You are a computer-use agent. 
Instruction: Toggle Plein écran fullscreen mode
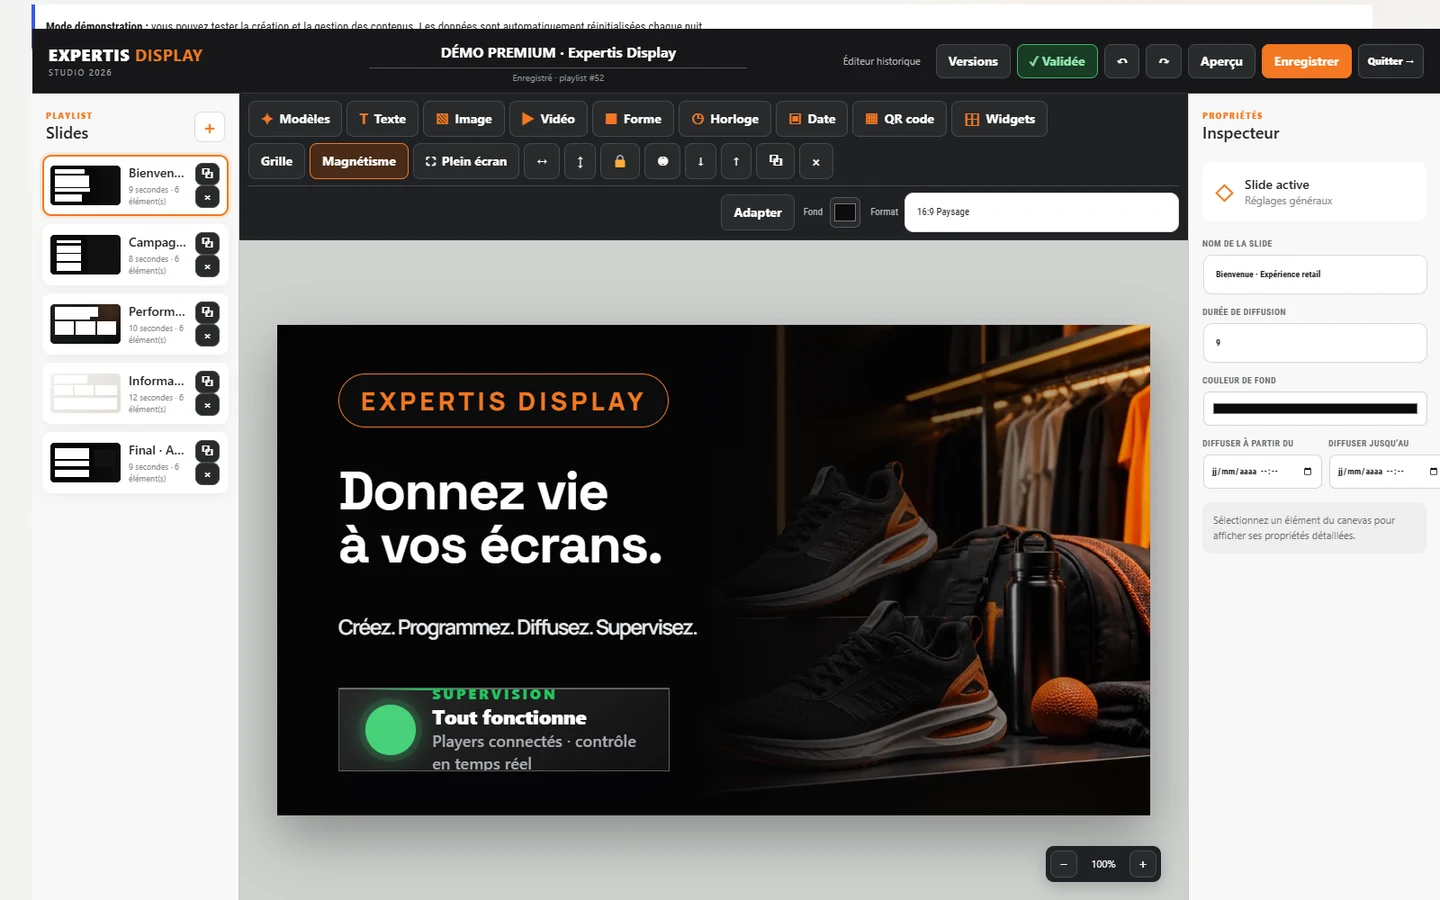pyautogui.click(x=466, y=161)
